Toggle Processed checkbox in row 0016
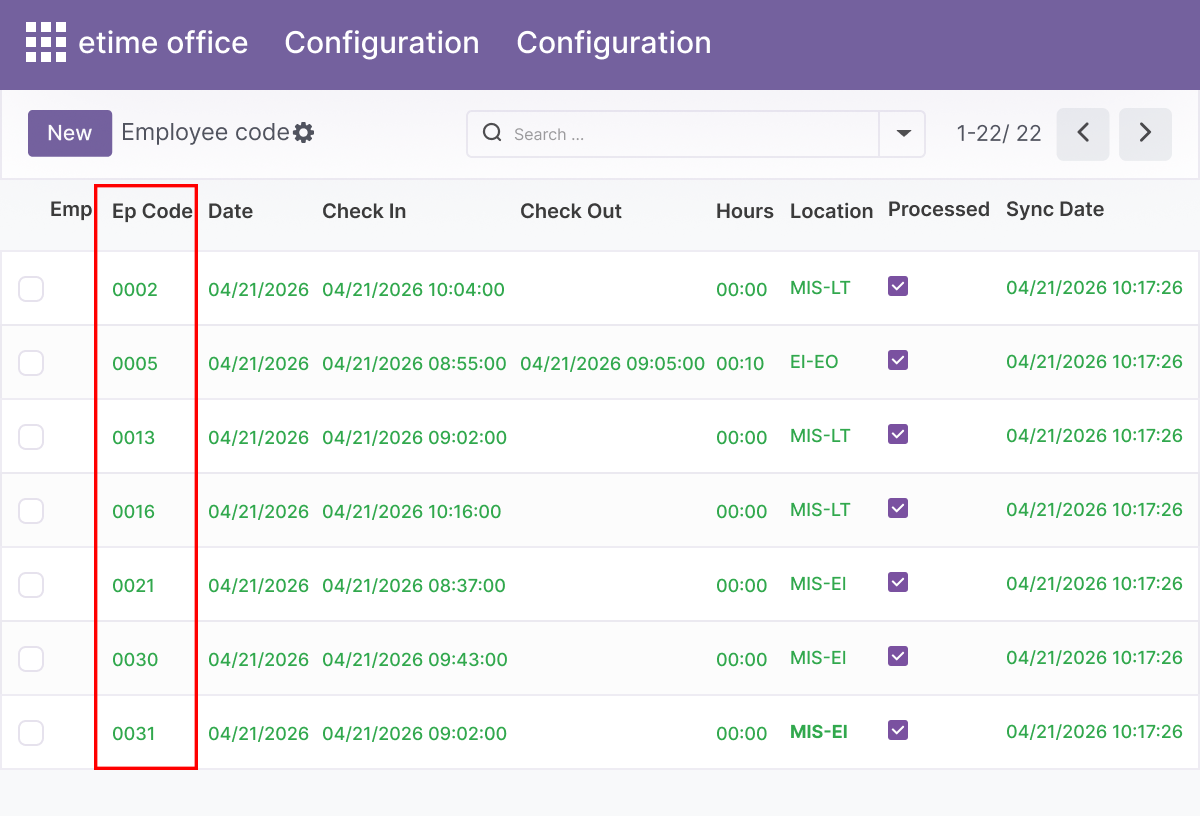The width and height of the screenshot is (1200, 816). coord(898,508)
